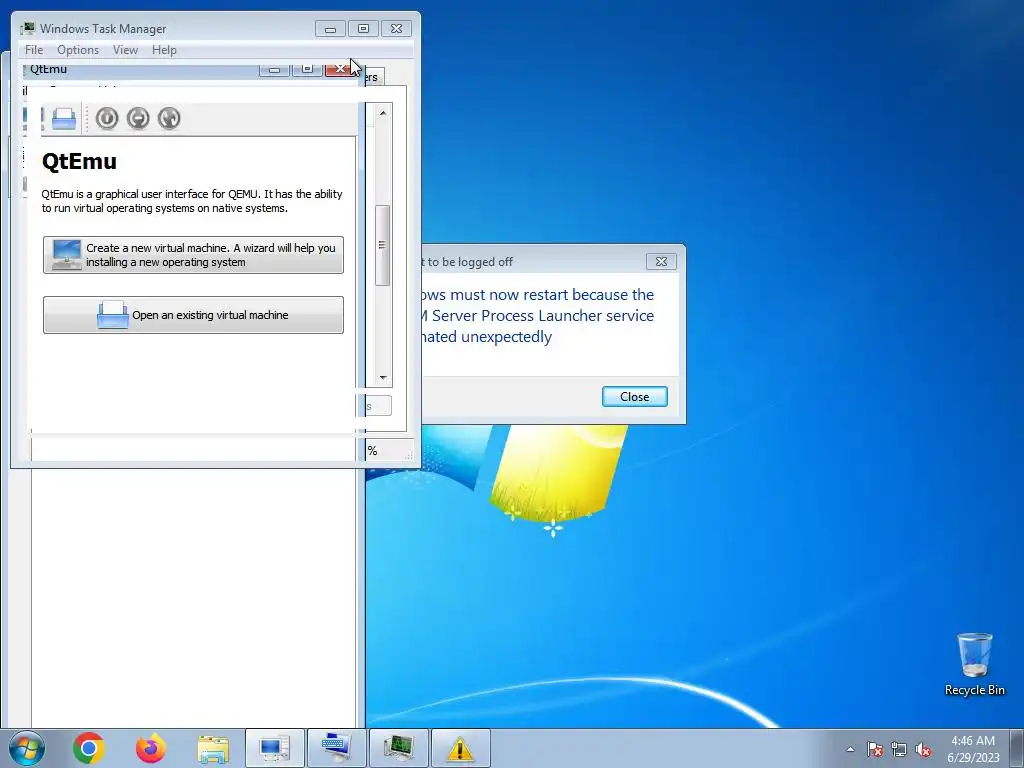This screenshot has height=768, width=1024.
Task: Create a new virtual machine in QtEmu
Action: [x=193, y=255]
